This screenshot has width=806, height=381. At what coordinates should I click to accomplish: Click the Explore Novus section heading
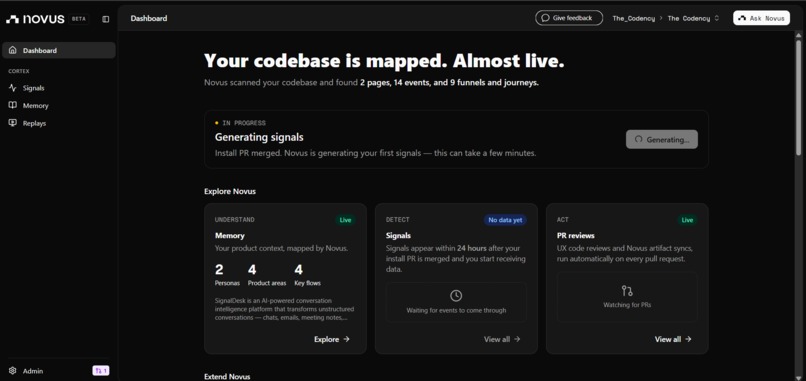230,191
